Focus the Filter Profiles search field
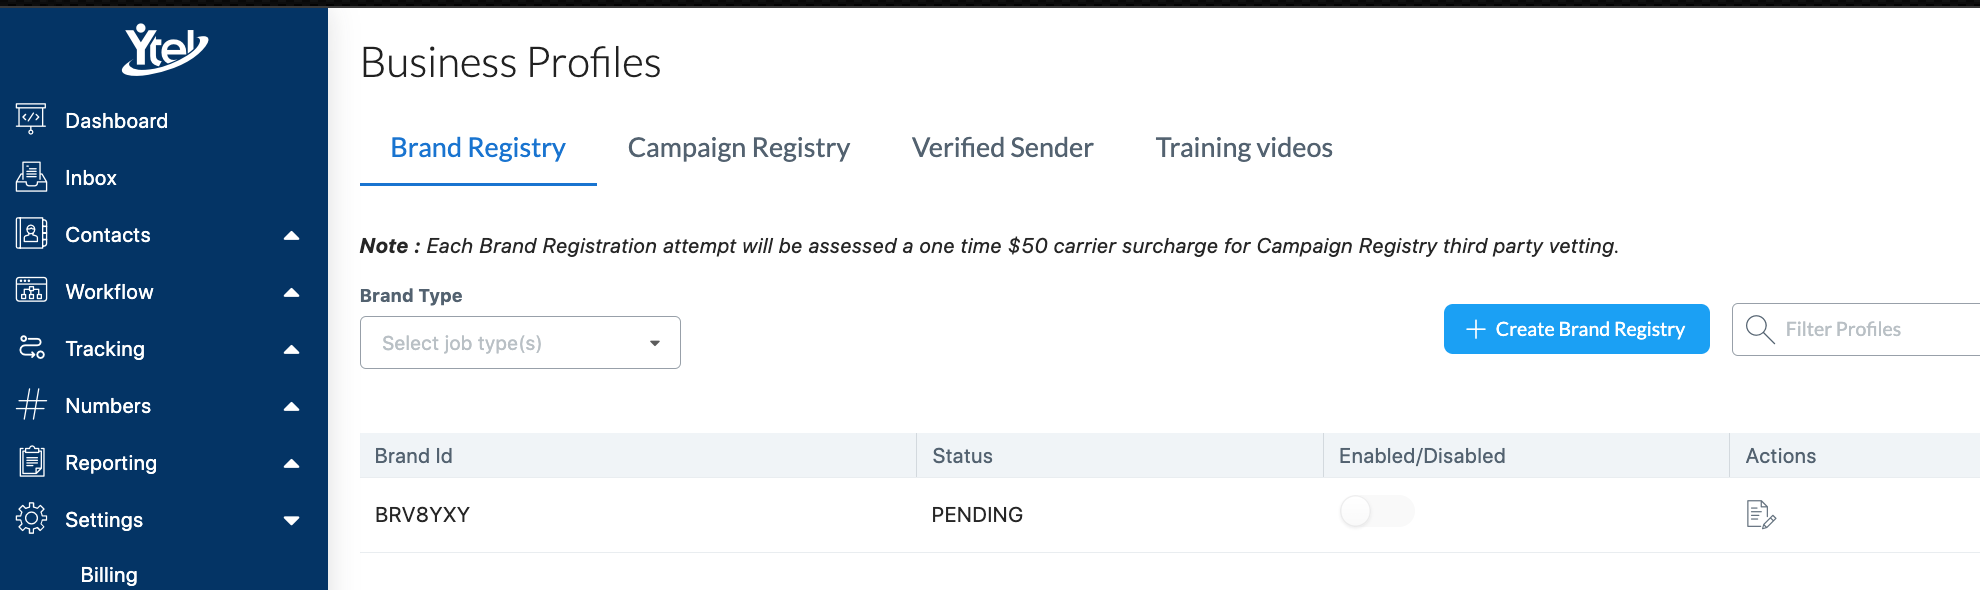Viewport: 1980px width, 590px height. click(x=1856, y=329)
